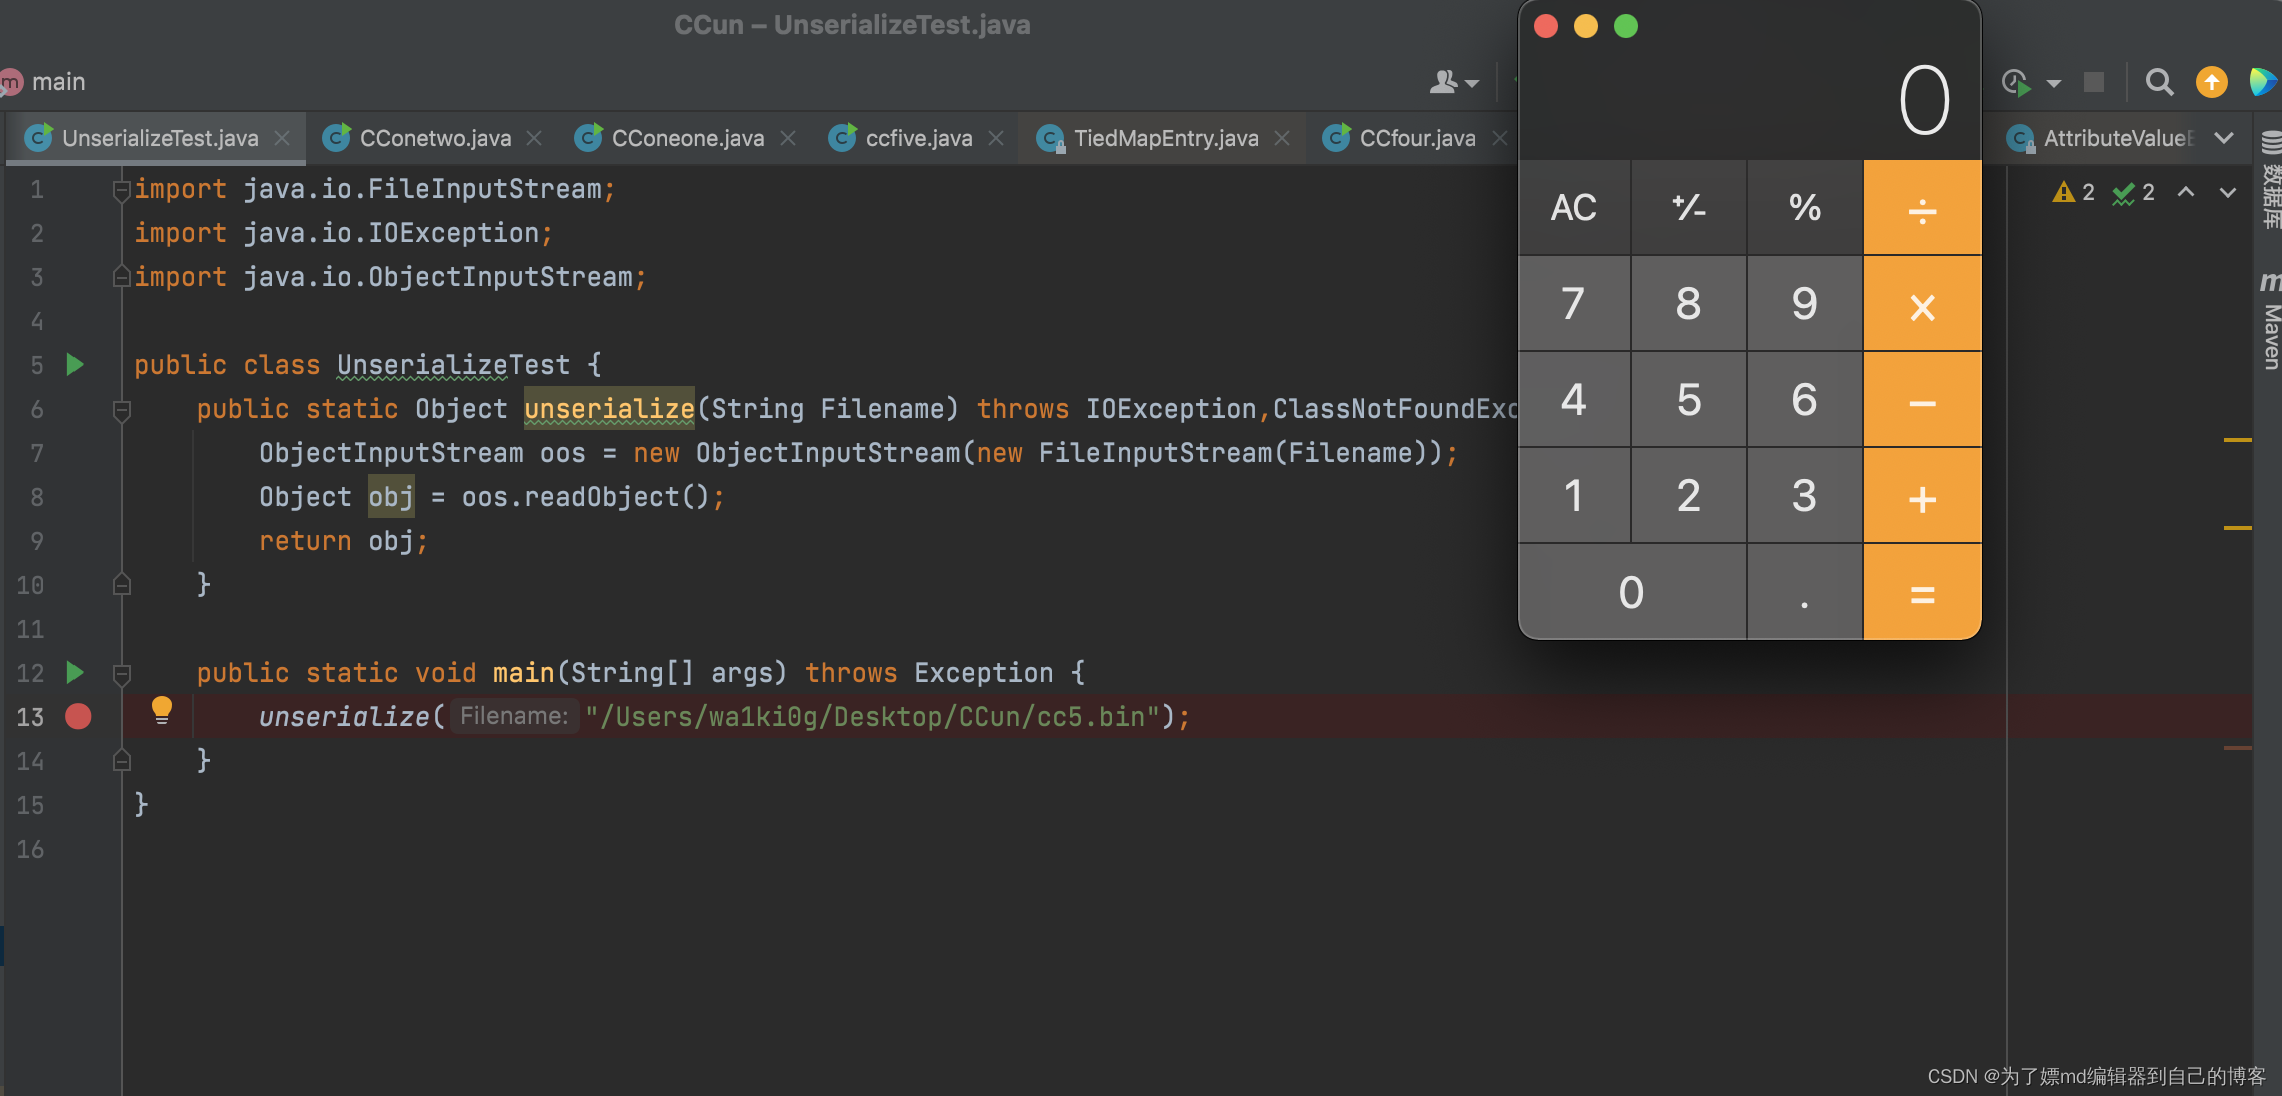Click the 7 key on Calculator
The width and height of the screenshot is (2282, 1096).
pyautogui.click(x=1574, y=304)
